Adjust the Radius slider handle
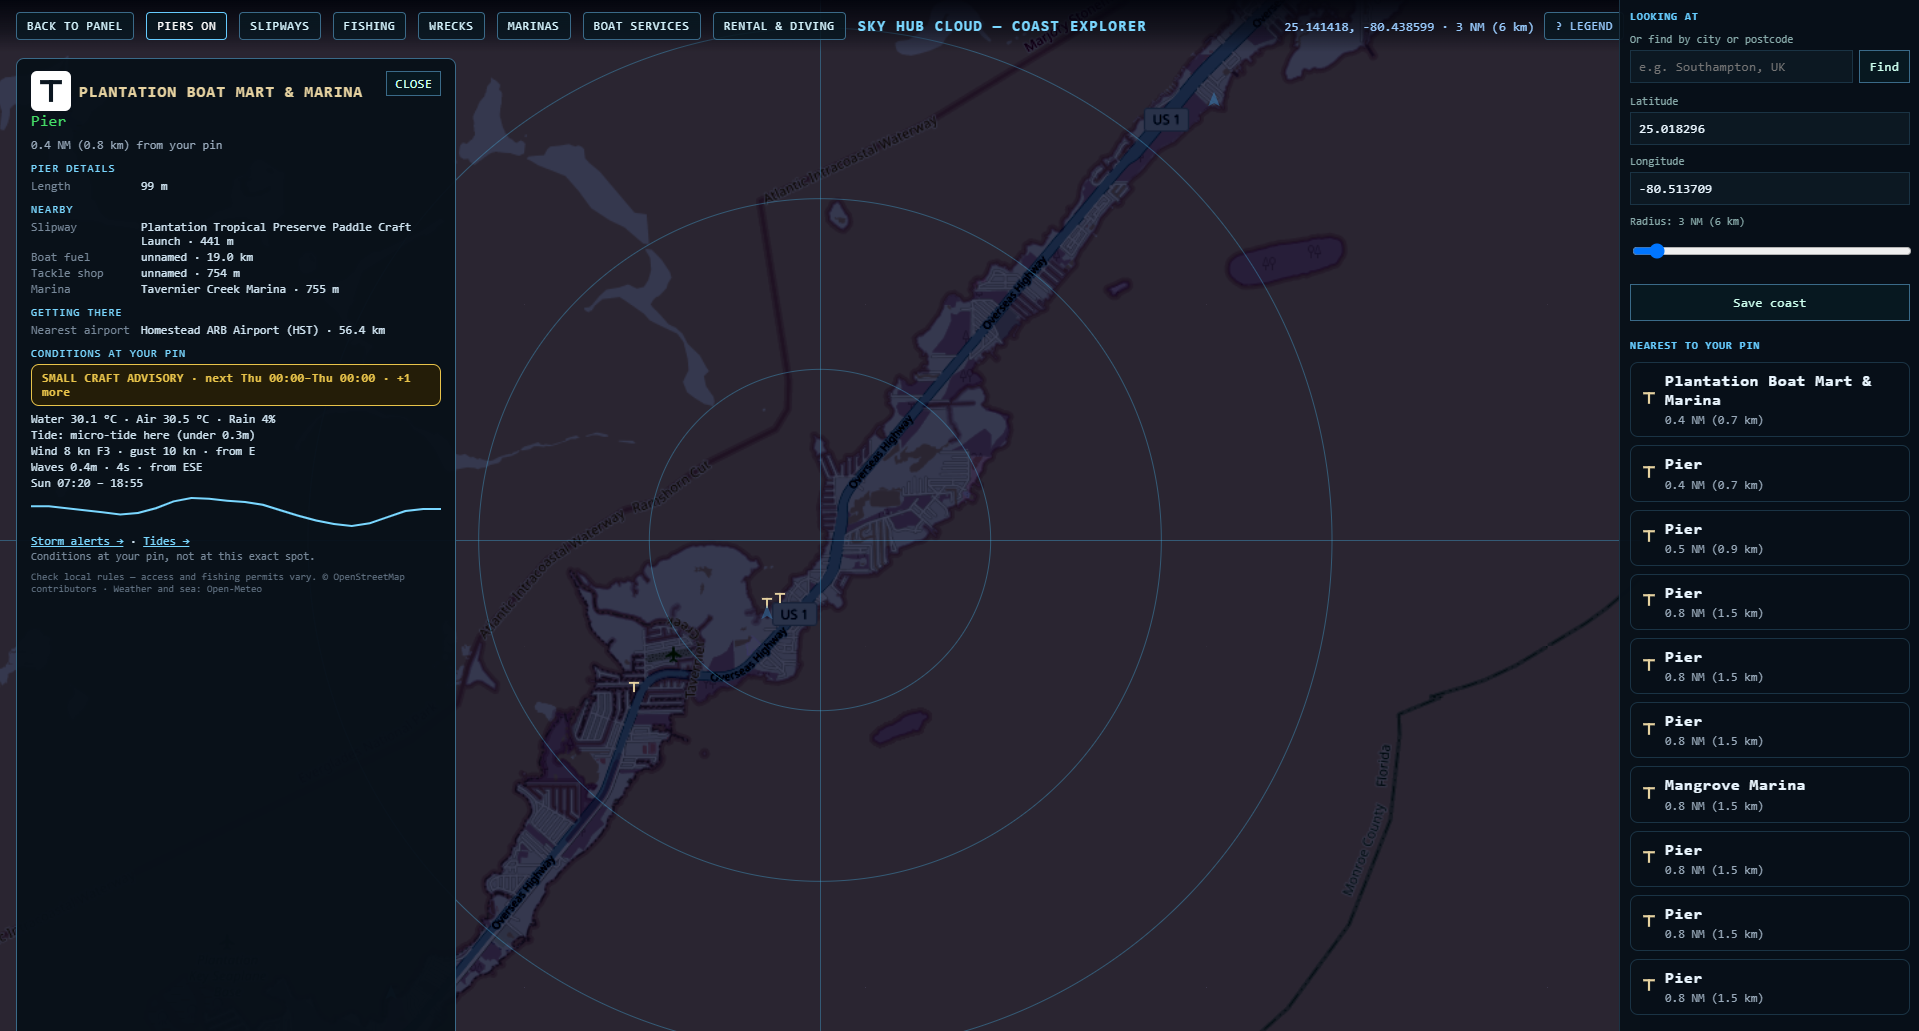This screenshot has height=1031, width=1919. [1656, 251]
